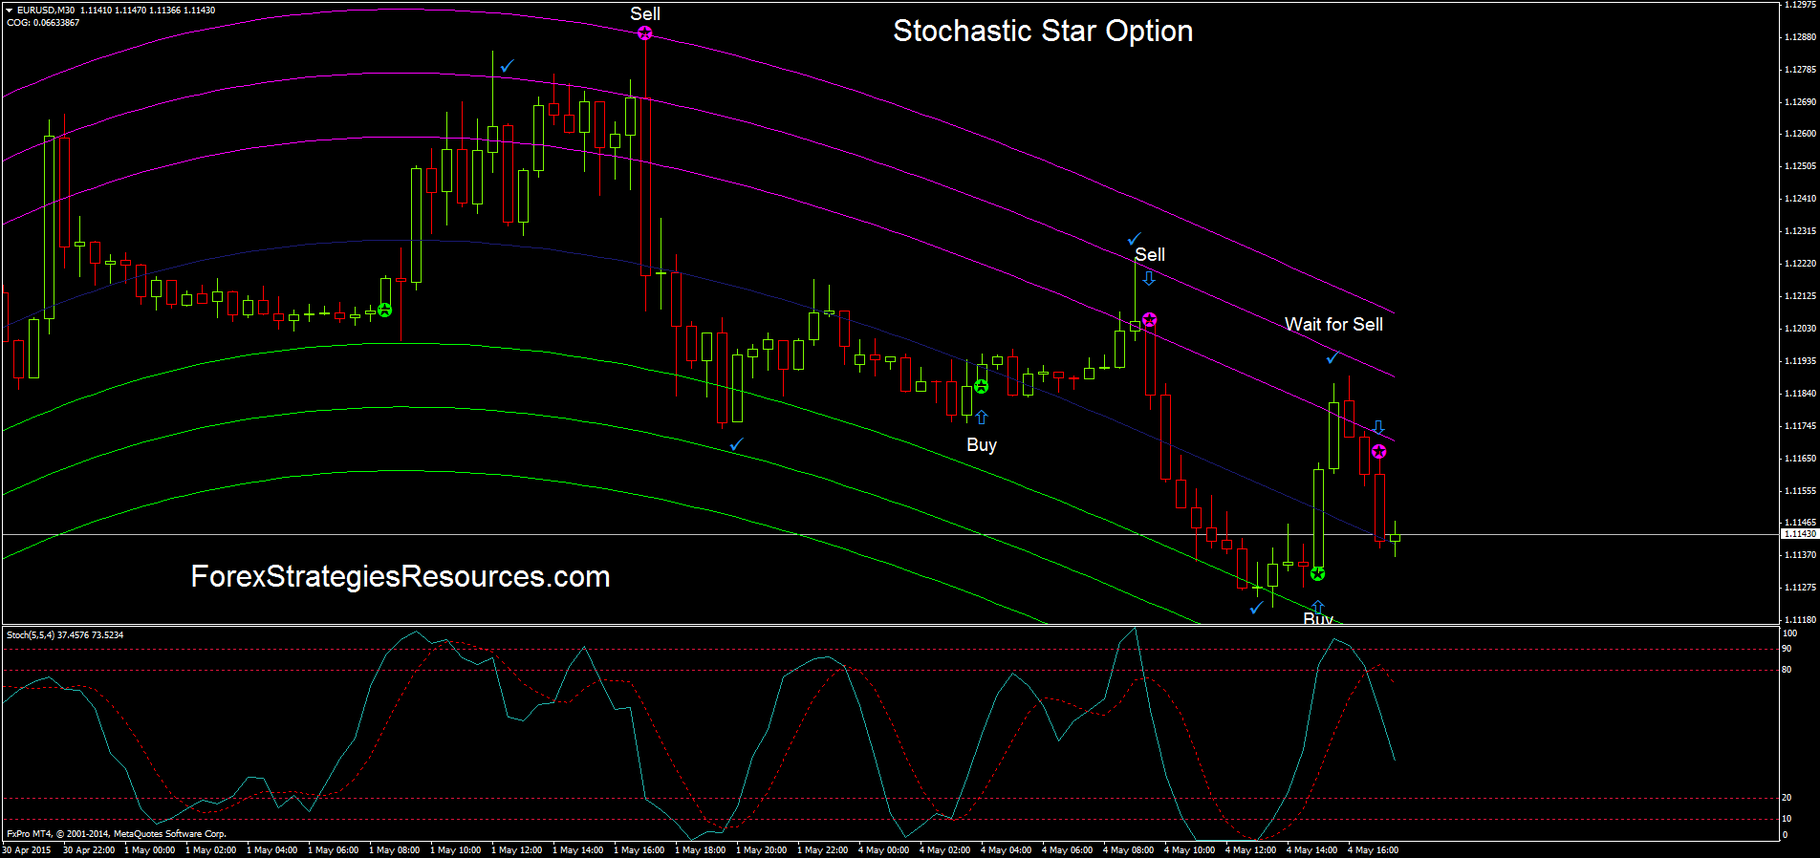Screen dimensions: 1820x858
Task: Click the leftmost green star marker near 1 May 08:00
Action: click(x=385, y=310)
